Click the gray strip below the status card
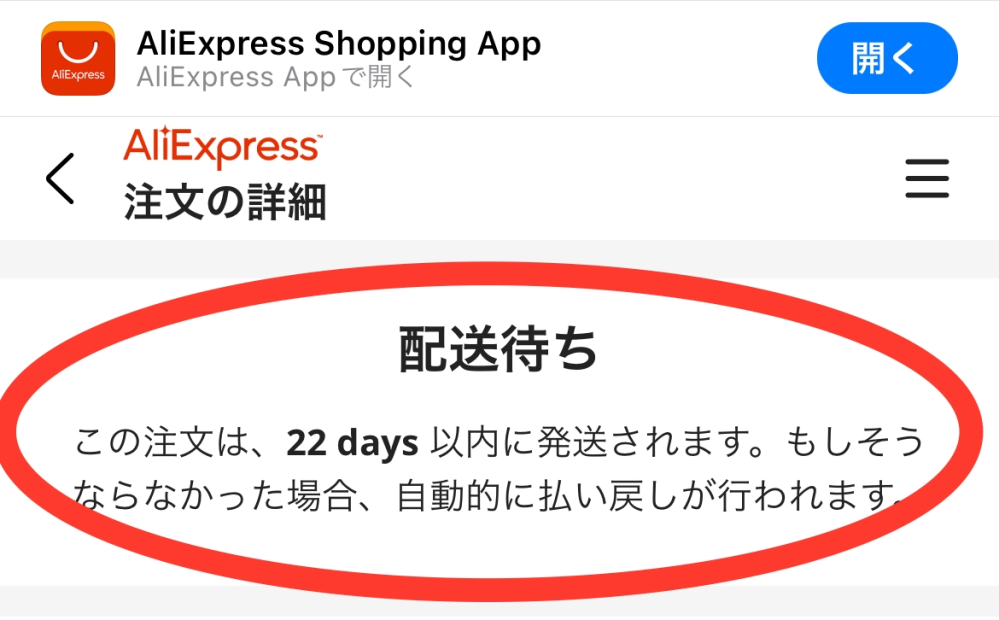 (x=500, y=602)
